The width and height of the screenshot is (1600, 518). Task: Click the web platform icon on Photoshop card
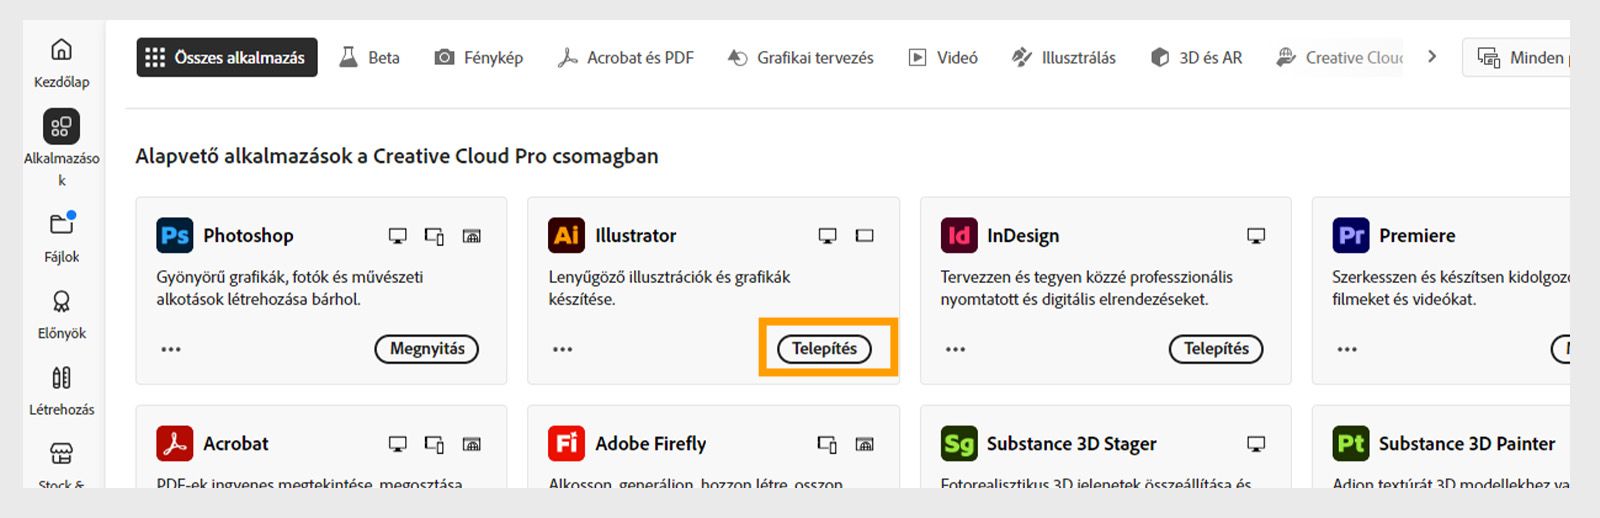(472, 236)
